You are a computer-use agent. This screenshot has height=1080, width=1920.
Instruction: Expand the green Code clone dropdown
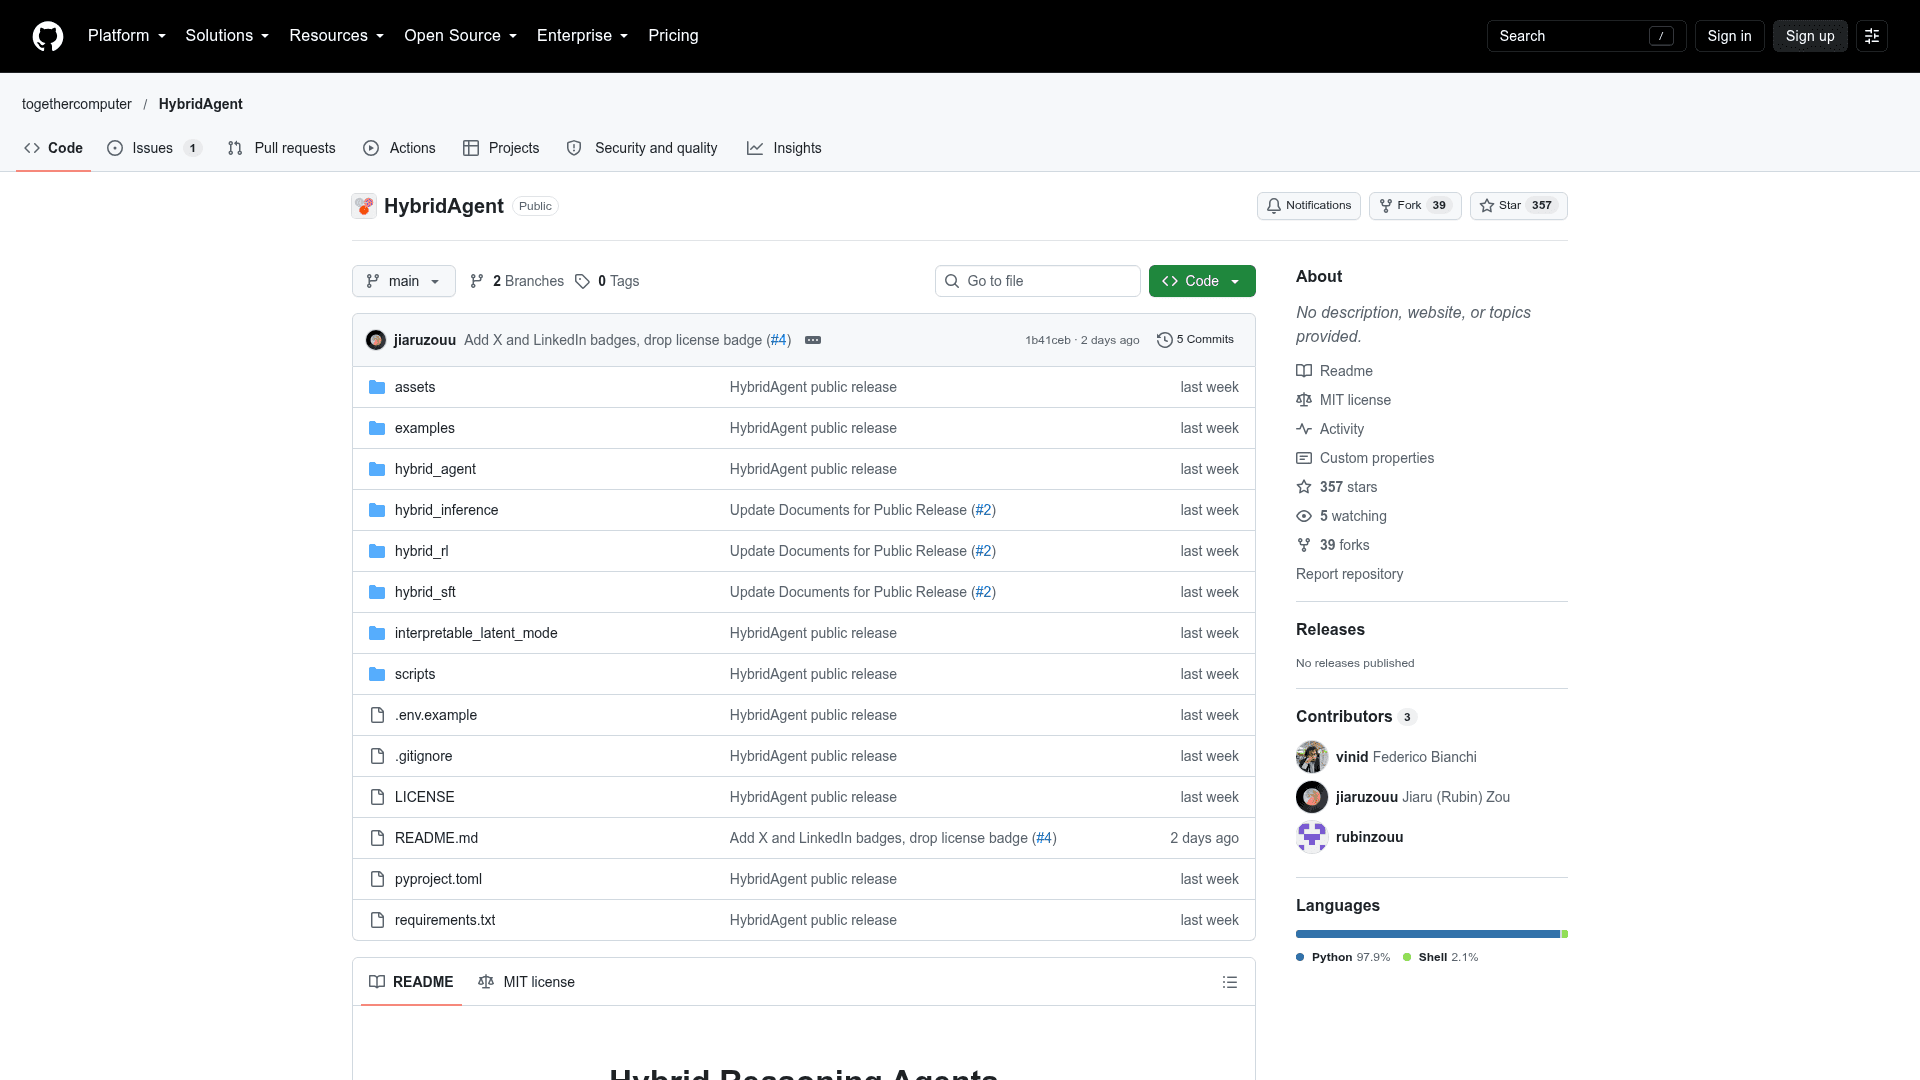tap(1202, 281)
